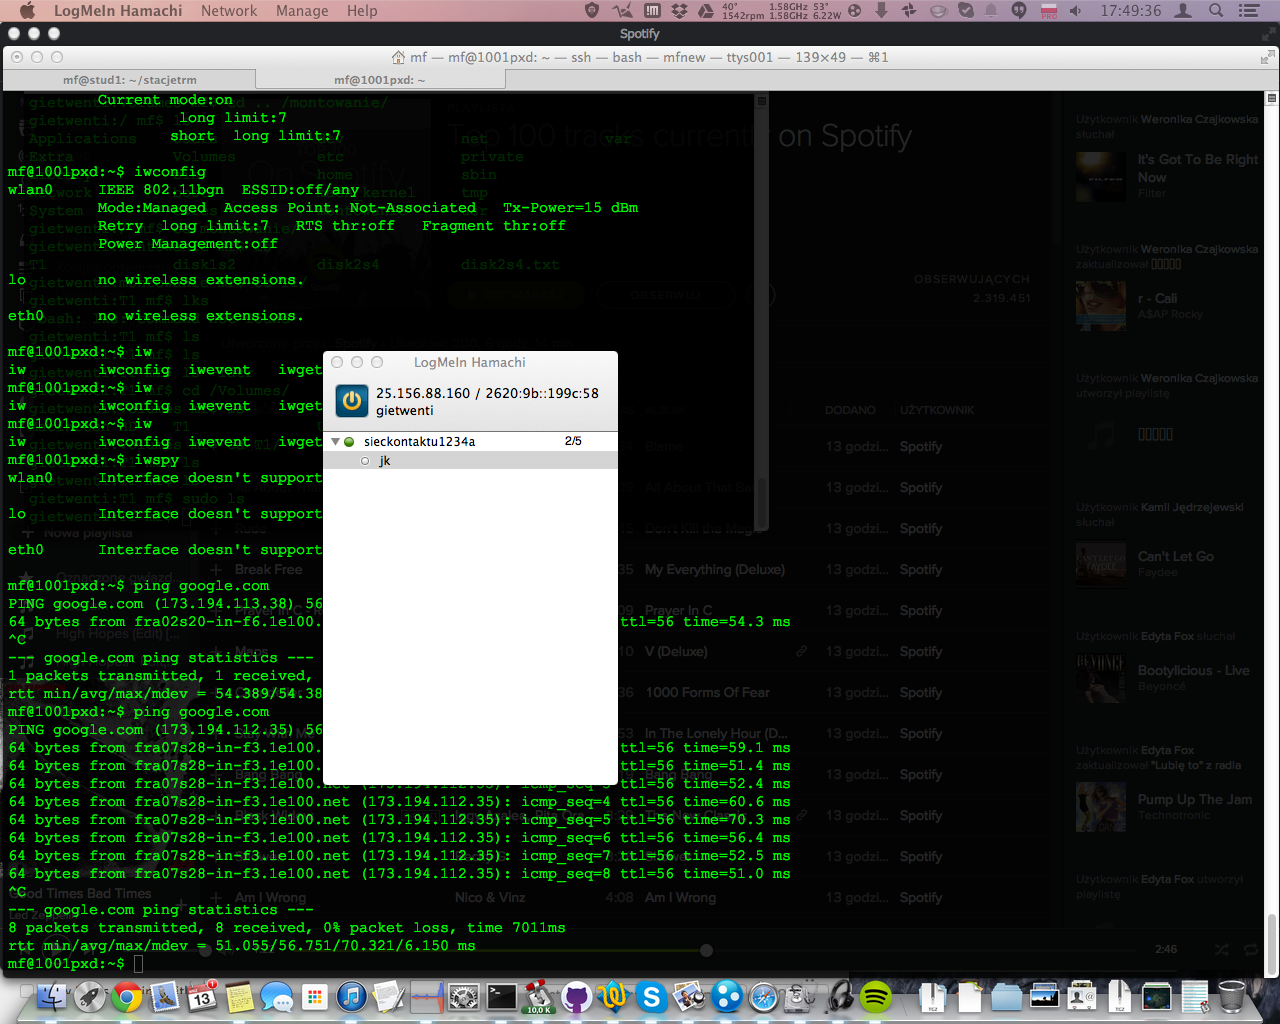This screenshot has width=1280, height=1024.
Task: Click Pump Up The Jam in Spotify feed
Action: [x=1194, y=799]
